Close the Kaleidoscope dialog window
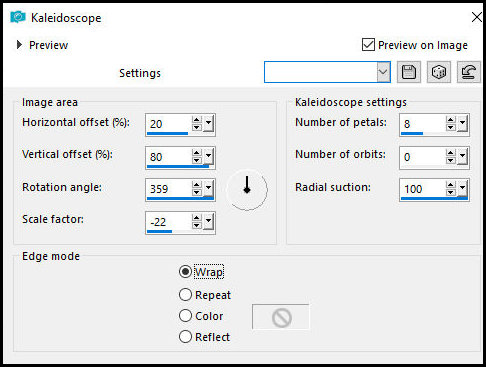 pyautogui.click(x=477, y=17)
